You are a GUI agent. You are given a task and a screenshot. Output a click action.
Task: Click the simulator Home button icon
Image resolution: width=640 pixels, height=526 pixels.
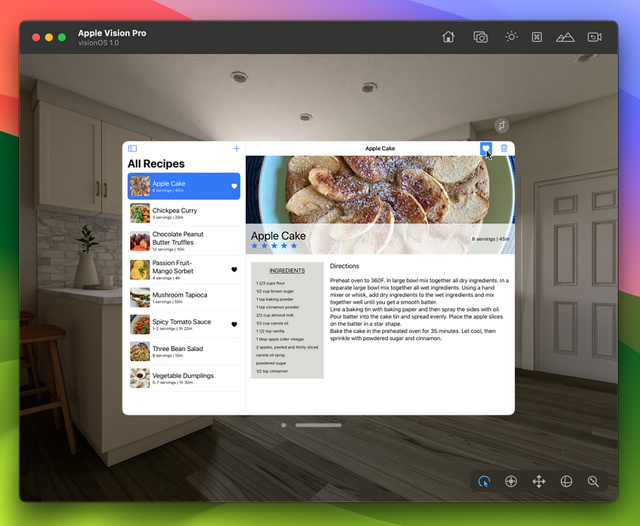click(x=448, y=37)
